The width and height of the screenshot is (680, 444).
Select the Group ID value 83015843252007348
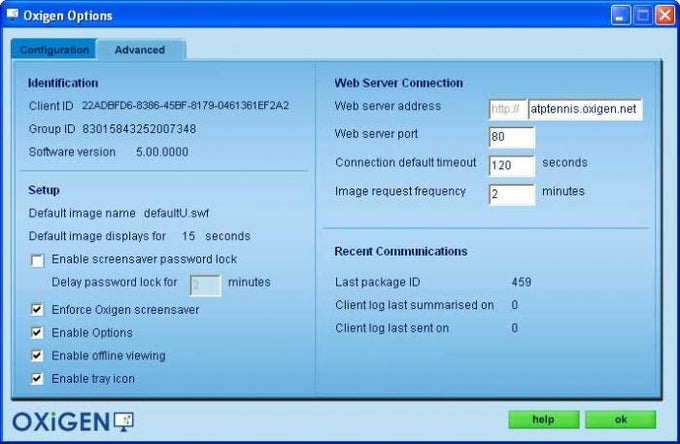(139, 129)
